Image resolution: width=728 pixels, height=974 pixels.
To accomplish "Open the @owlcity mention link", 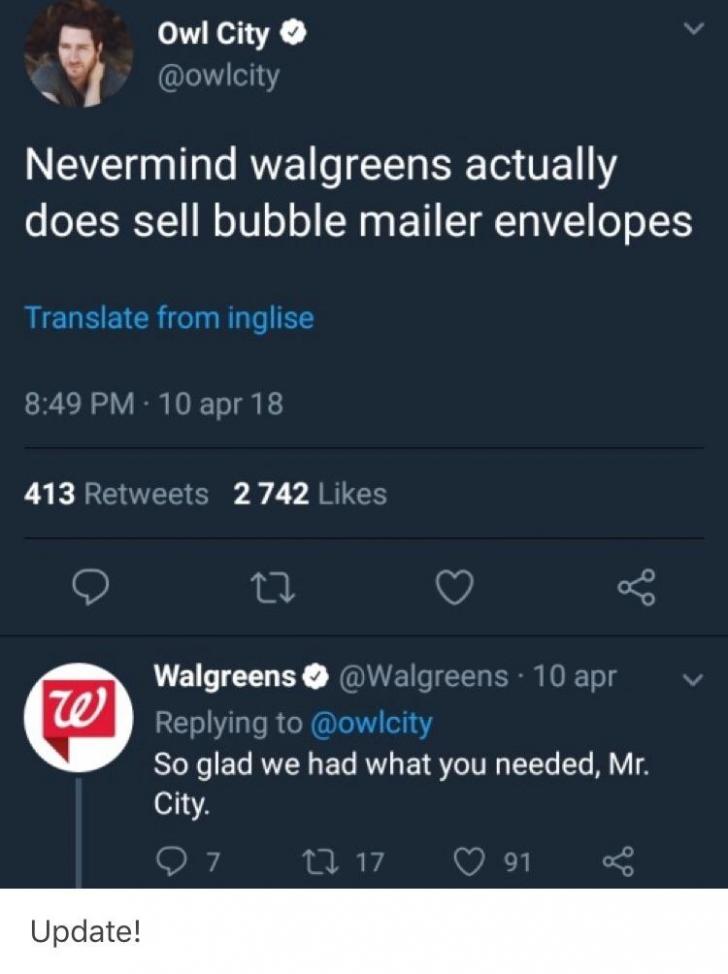I will (371, 722).
